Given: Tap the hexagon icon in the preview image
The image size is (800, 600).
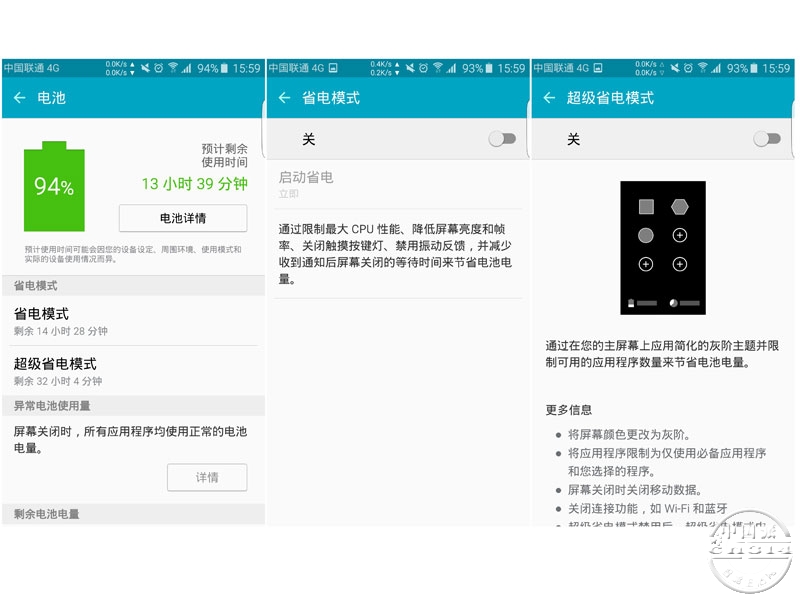Looking at the screenshot, I should (680, 207).
